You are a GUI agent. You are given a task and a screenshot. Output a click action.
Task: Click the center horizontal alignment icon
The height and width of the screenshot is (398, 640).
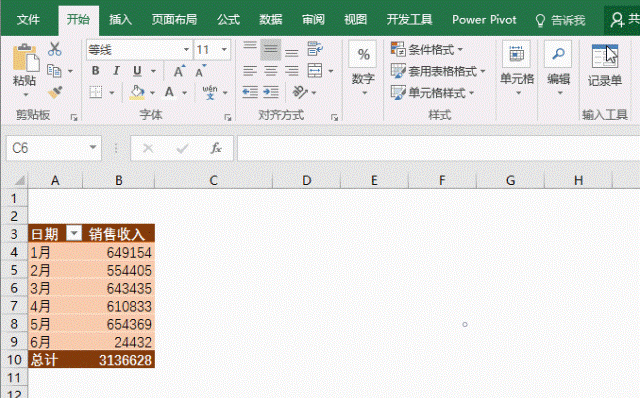(x=270, y=71)
